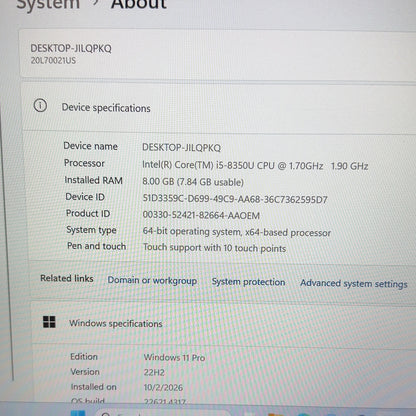Open the Domain or workgroup link
Image resolution: width=416 pixels, height=416 pixels.
pos(152,280)
